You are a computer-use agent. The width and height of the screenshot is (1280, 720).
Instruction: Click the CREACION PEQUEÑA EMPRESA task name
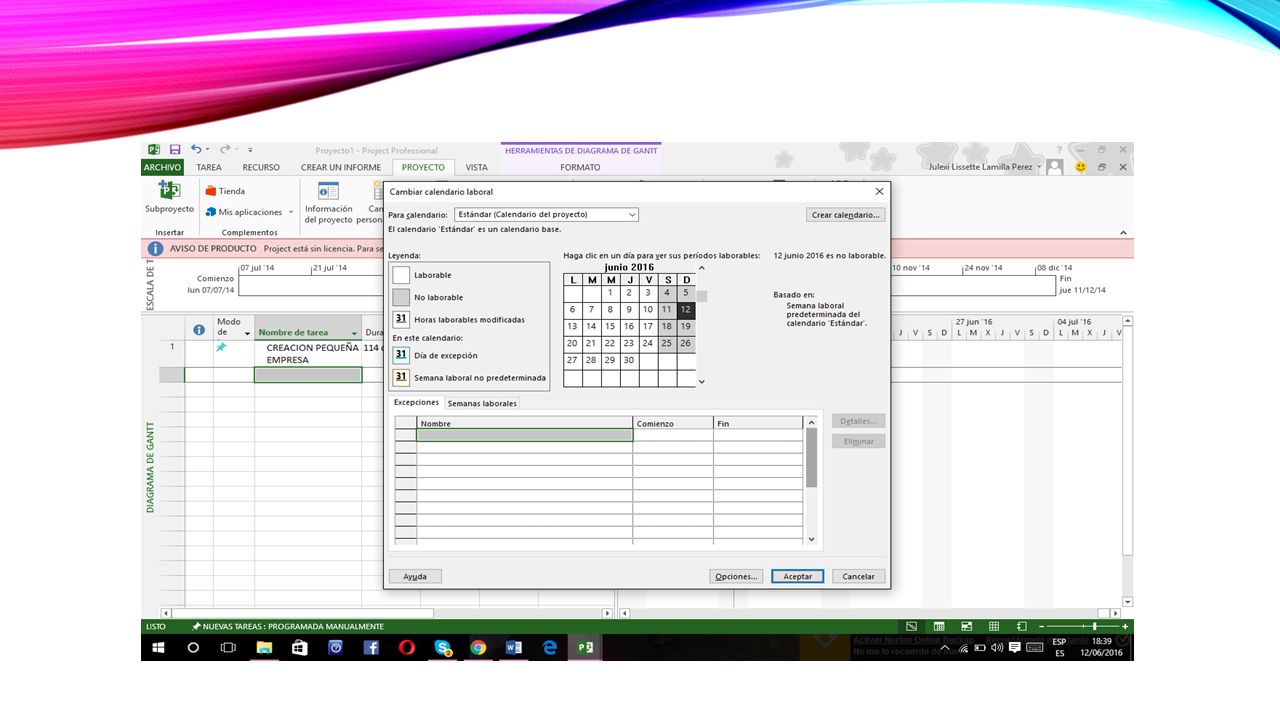[x=312, y=353]
